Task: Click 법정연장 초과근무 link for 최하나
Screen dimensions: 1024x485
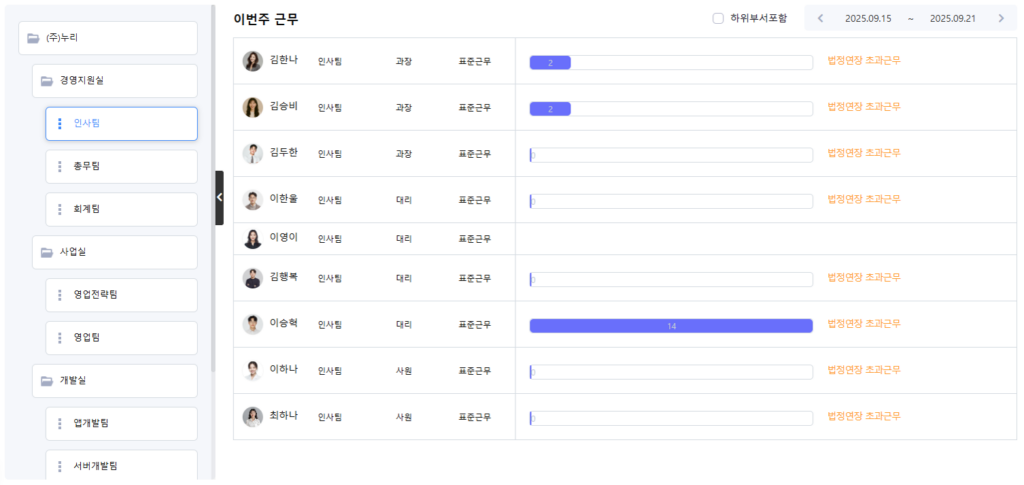Action: [864, 417]
